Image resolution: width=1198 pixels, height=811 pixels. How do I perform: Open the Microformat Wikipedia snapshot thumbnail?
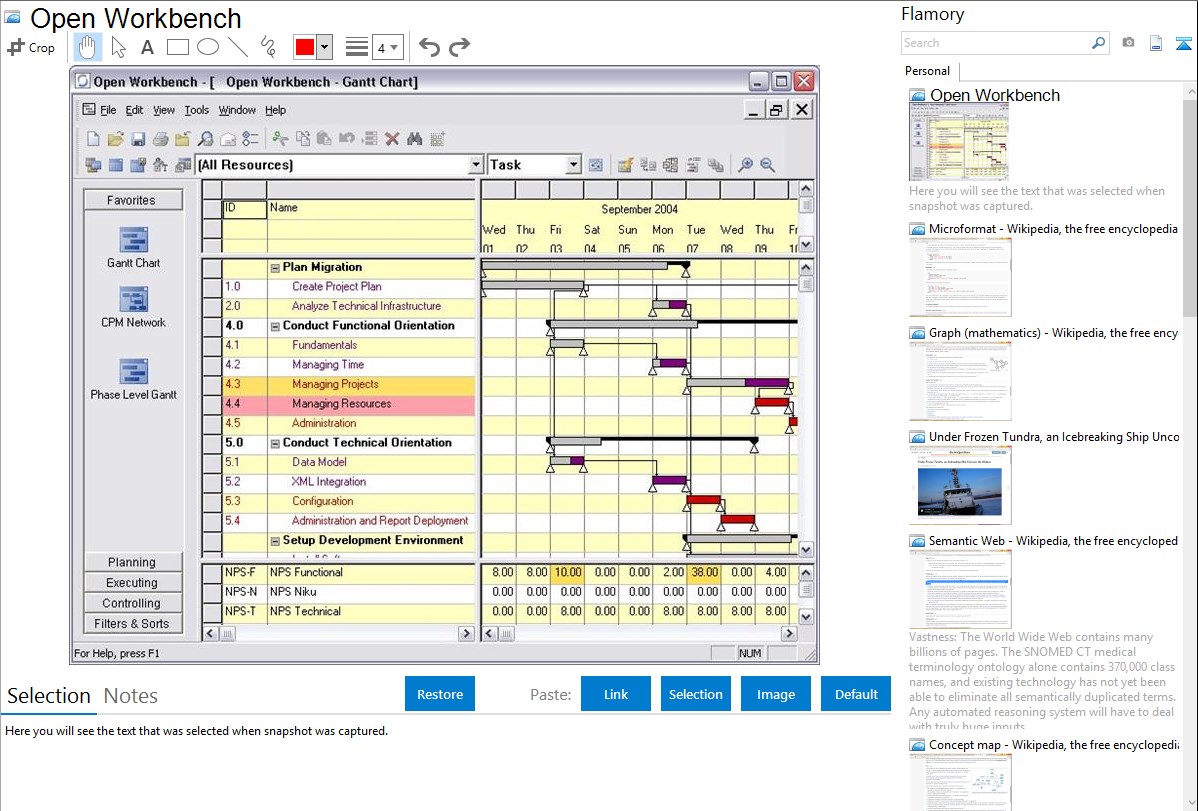[960, 277]
